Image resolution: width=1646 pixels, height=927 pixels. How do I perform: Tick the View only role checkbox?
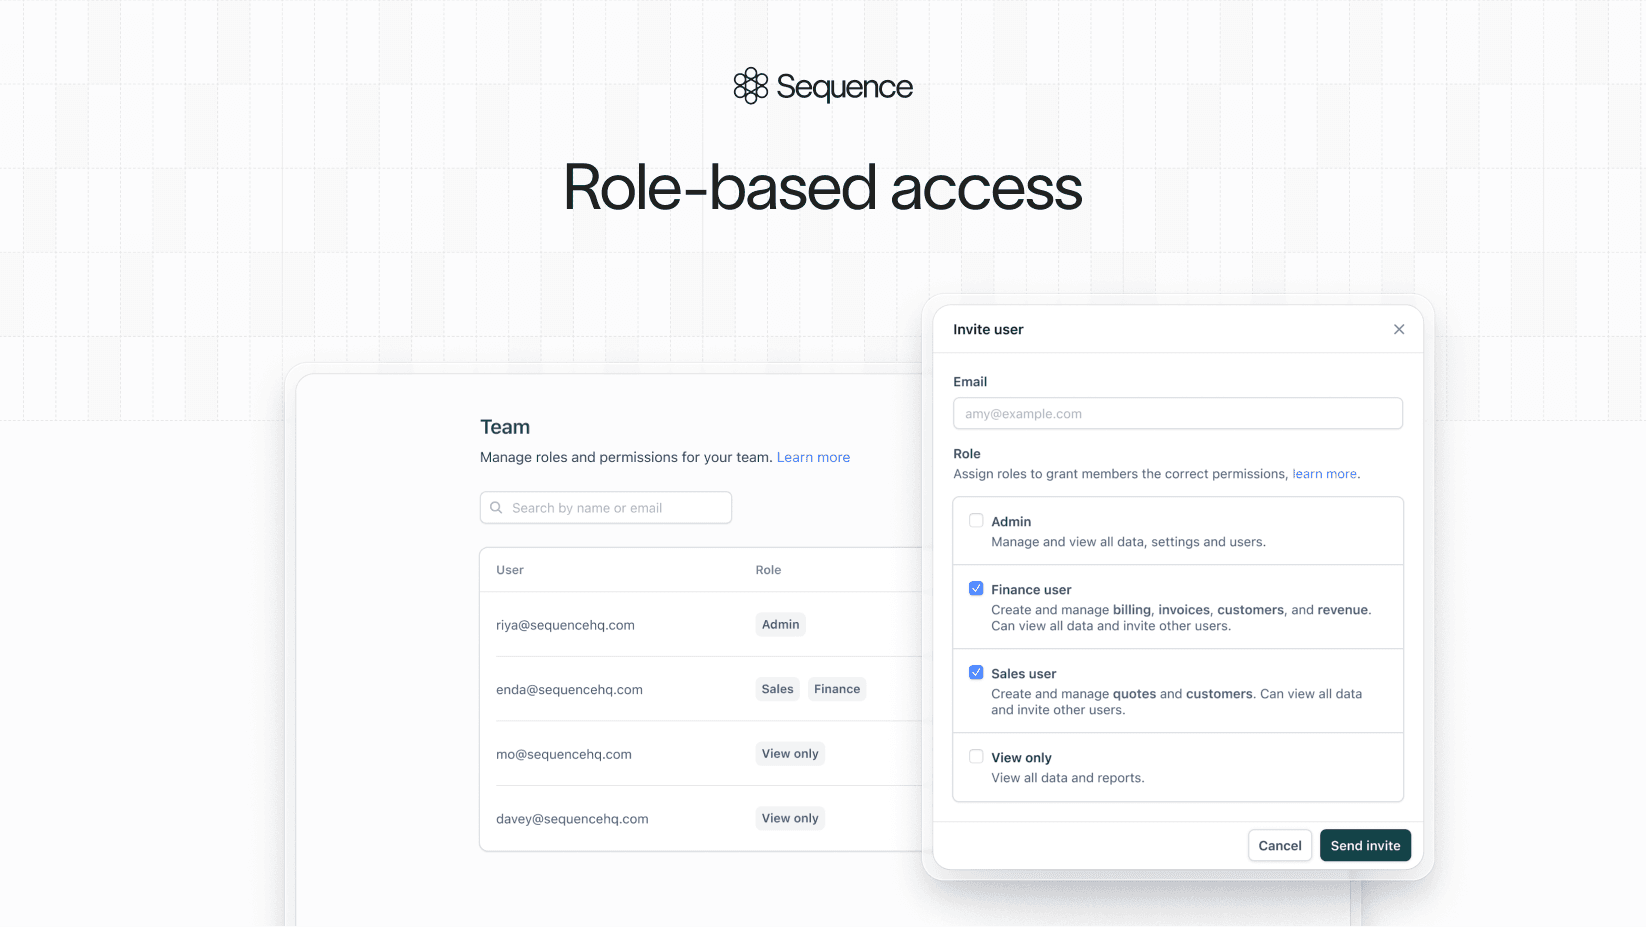976,757
